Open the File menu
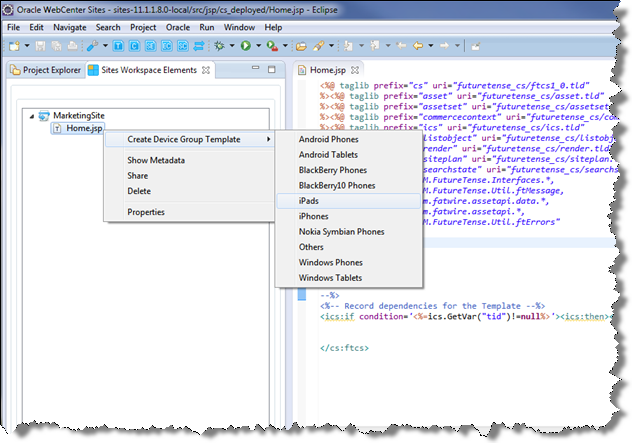 [x=13, y=27]
